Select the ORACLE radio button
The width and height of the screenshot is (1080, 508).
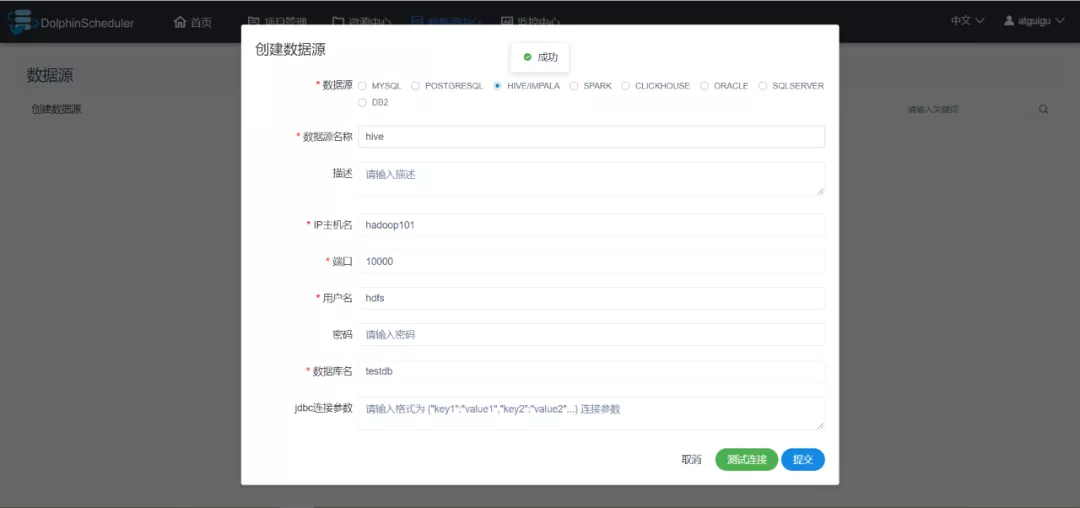pyautogui.click(x=704, y=86)
